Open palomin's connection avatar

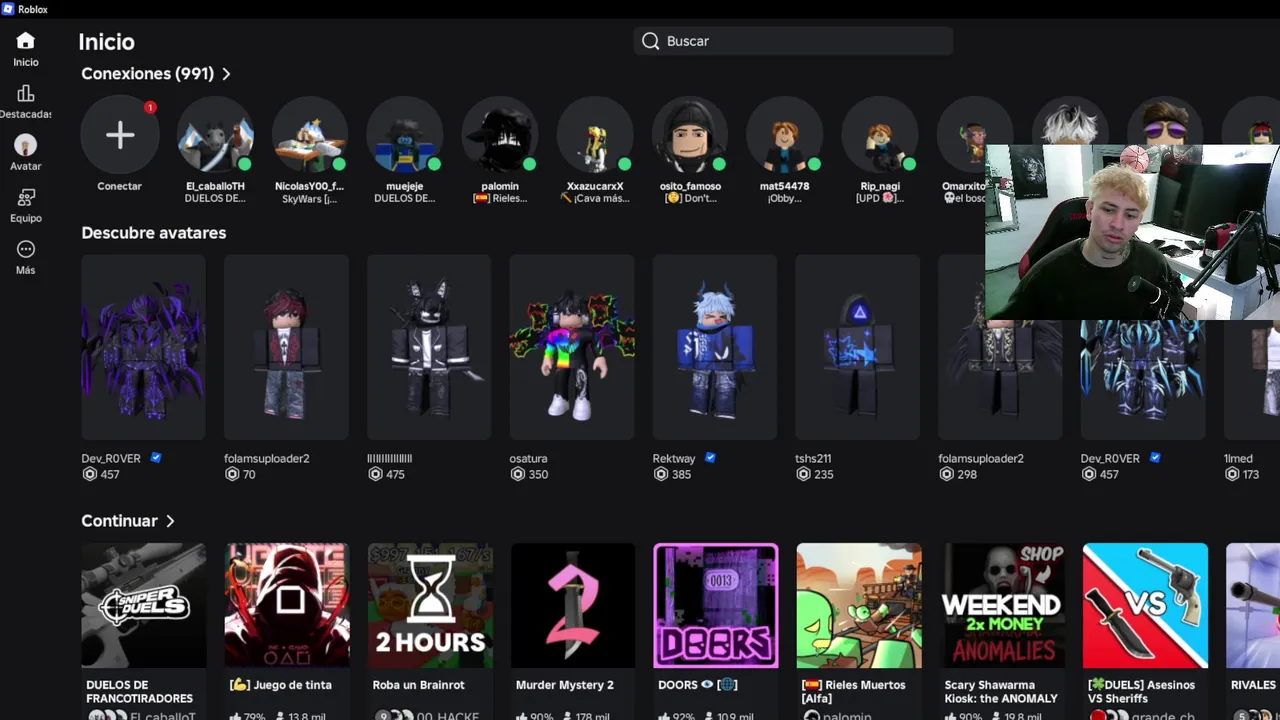point(500,135)
